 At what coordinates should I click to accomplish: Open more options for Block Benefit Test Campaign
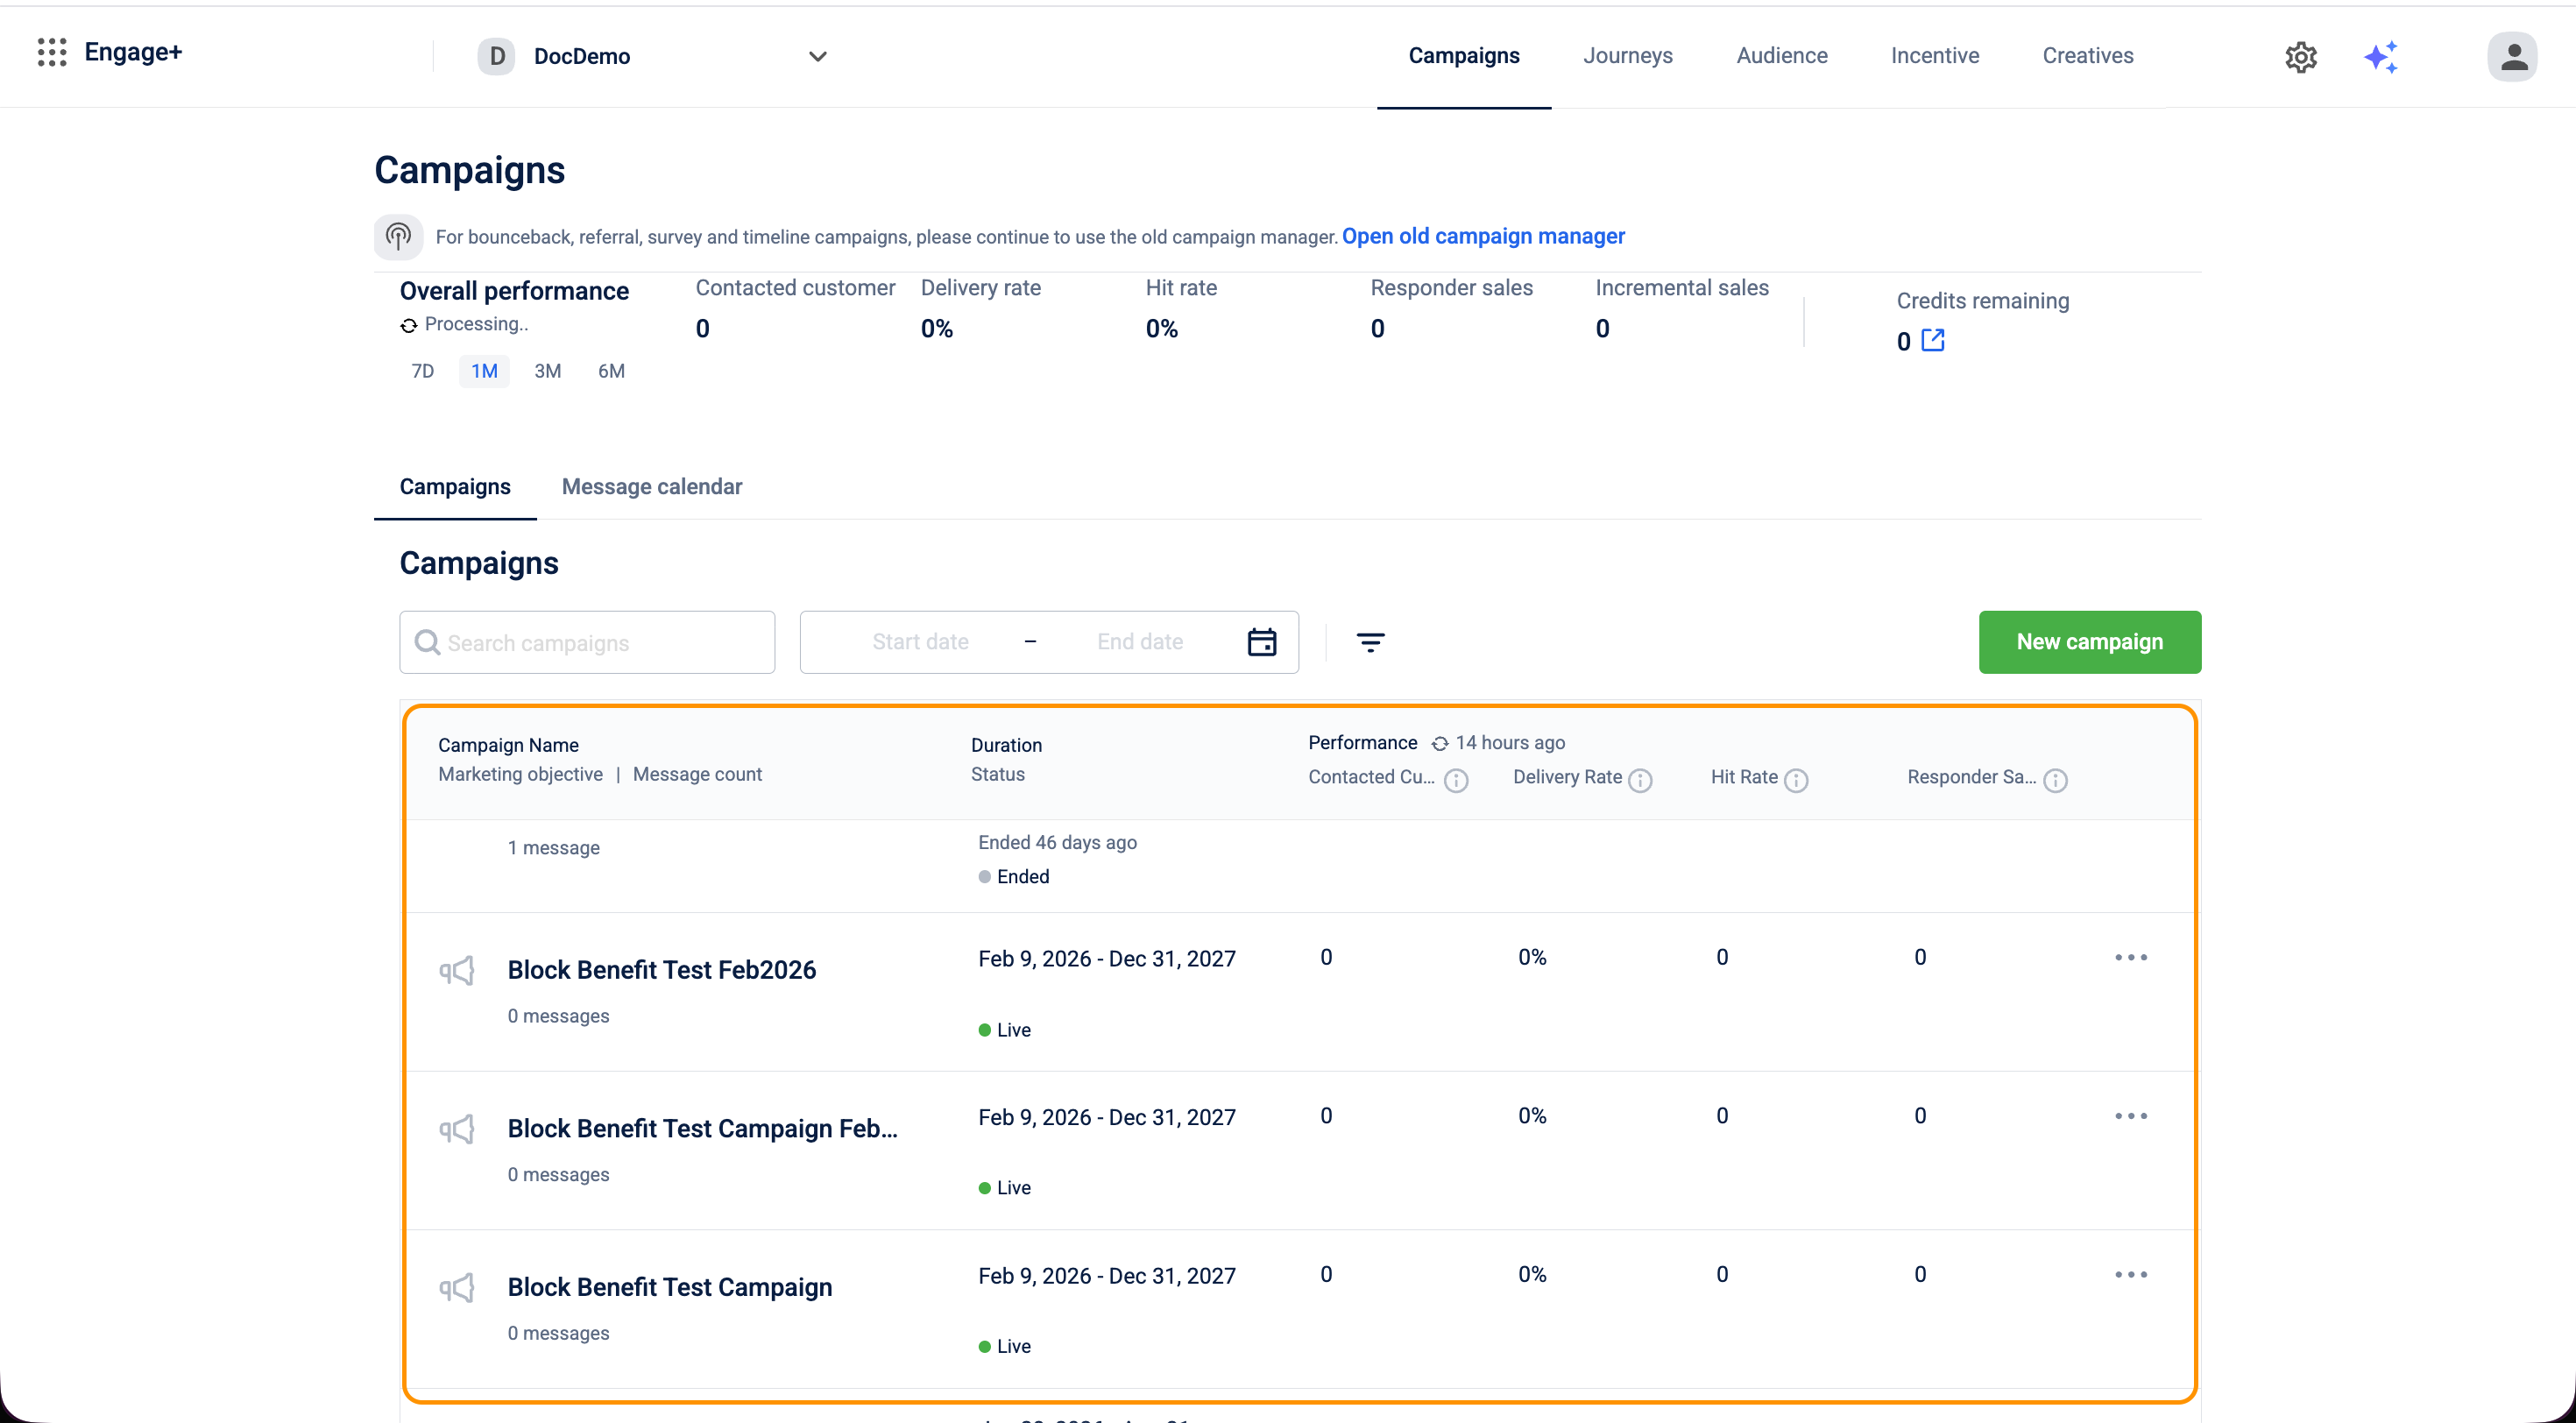tap(2130, 1274)
